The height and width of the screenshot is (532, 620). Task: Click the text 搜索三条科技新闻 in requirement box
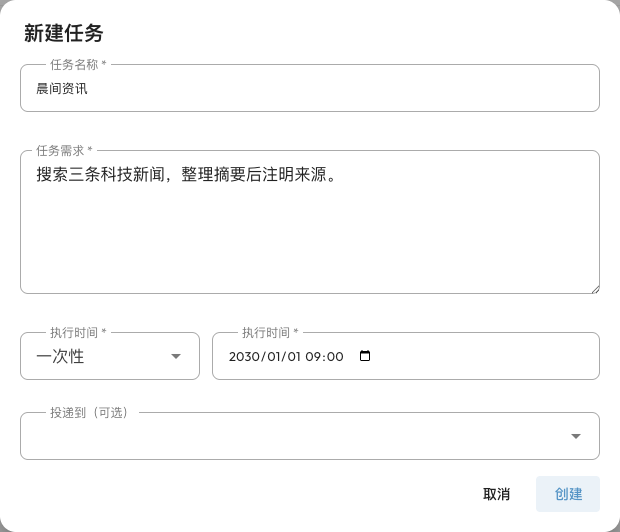pos(100,174)
